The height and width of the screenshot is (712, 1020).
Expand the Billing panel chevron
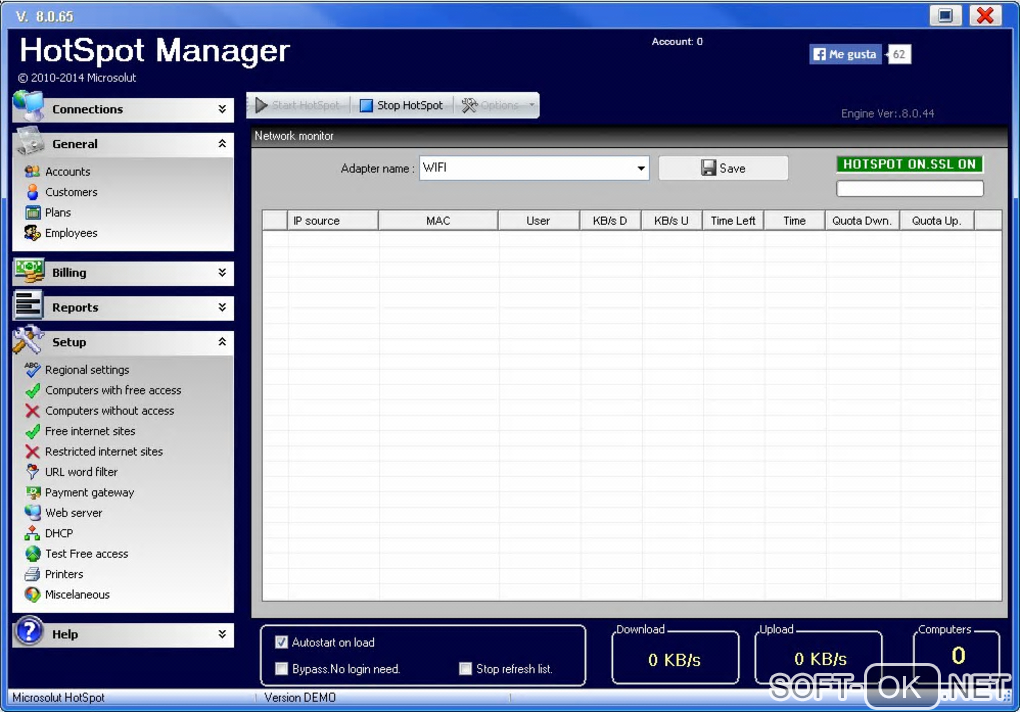(x=222, y=272)
